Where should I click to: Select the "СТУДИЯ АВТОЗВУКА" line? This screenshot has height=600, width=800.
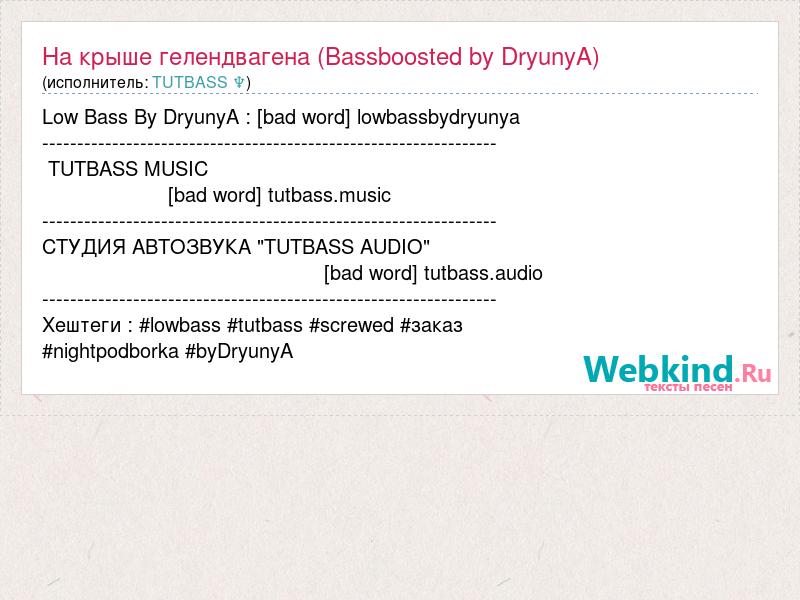click(236, 247)
